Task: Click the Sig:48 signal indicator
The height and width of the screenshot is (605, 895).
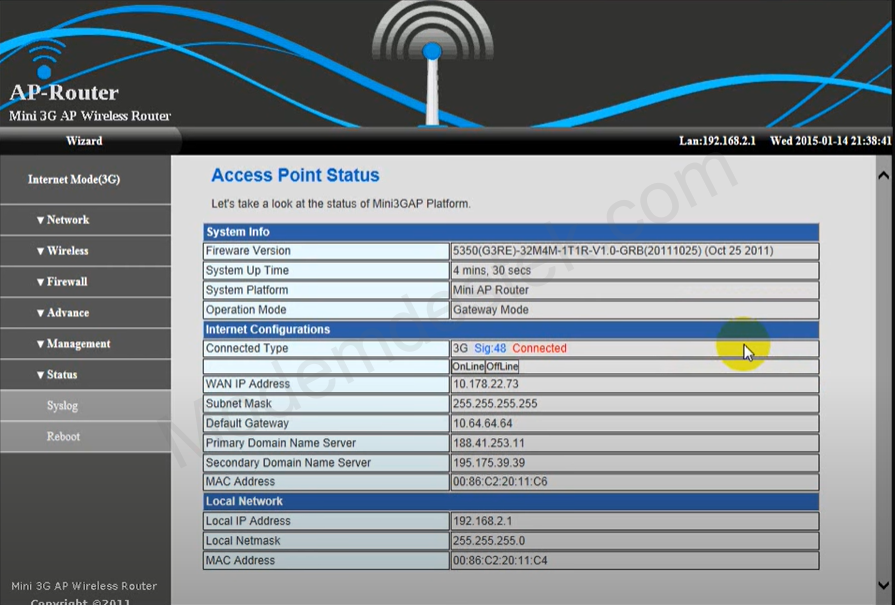Action: [490, 349]
